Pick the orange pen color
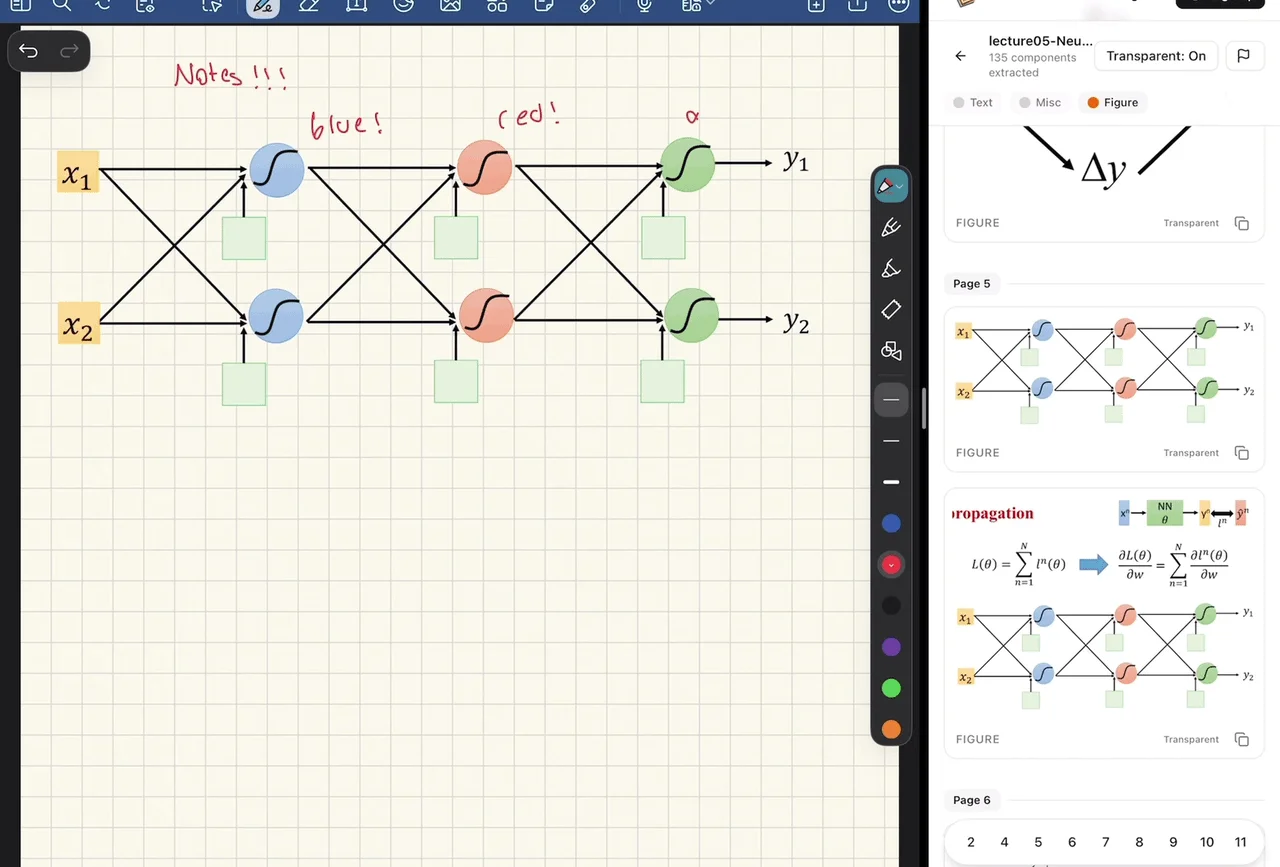The width and height of the screenshot is (1280, 867). (891, 729)
